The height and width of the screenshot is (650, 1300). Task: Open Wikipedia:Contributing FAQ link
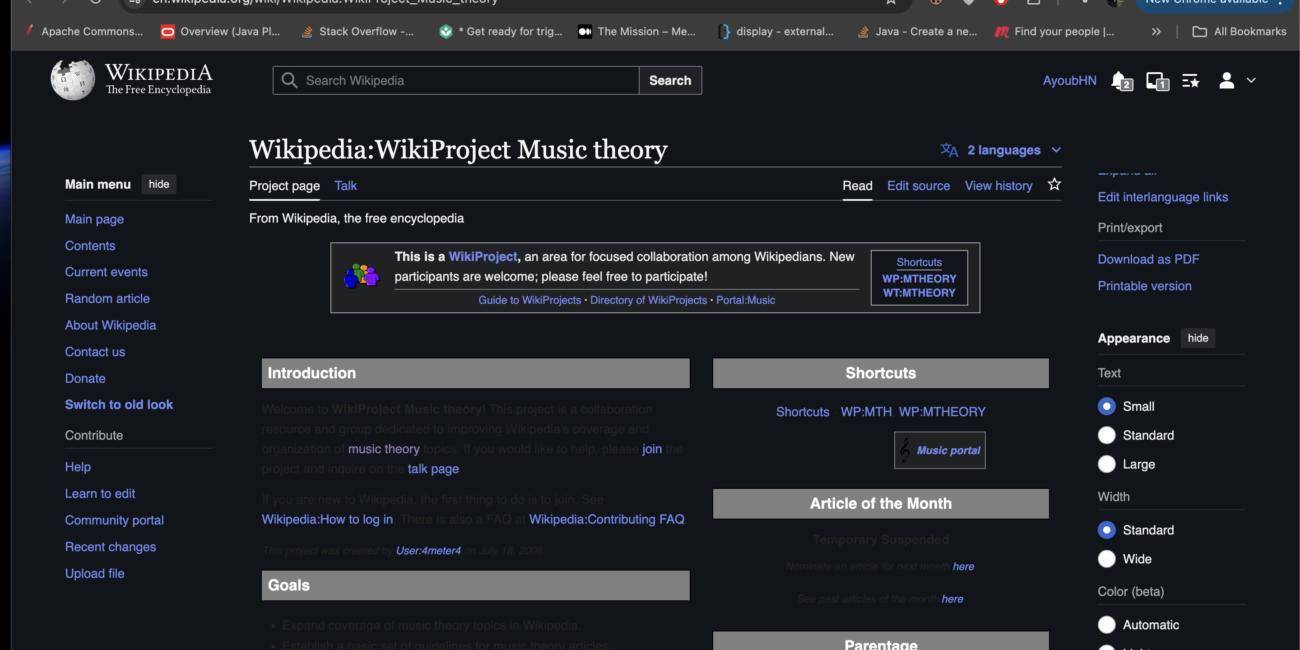click(x=607, y=519)
